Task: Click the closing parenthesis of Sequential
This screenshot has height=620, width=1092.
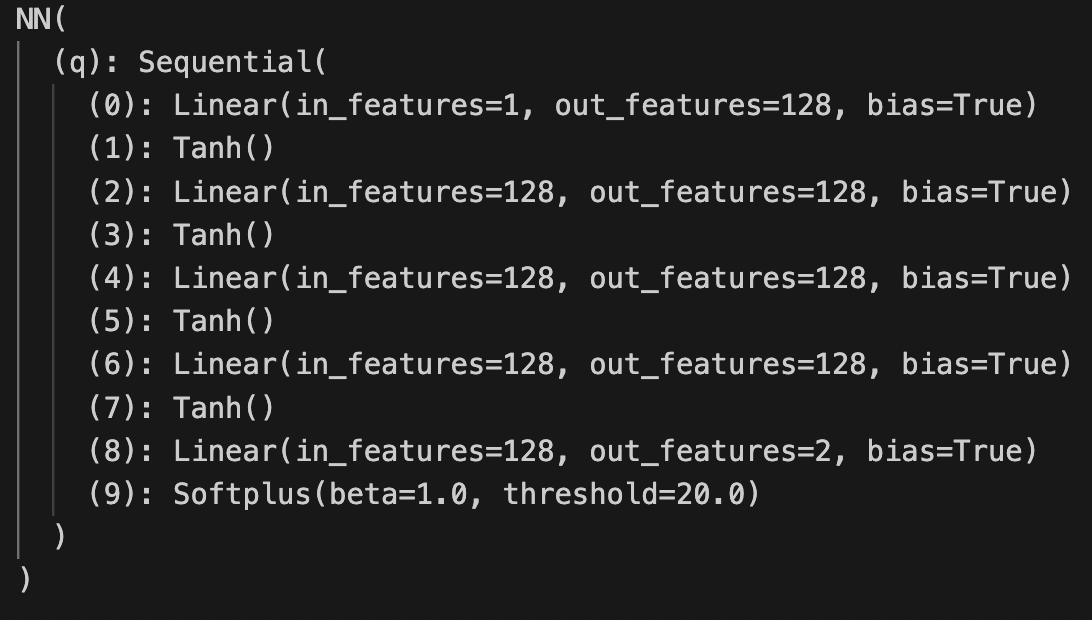Action: (x=60, y=537)
